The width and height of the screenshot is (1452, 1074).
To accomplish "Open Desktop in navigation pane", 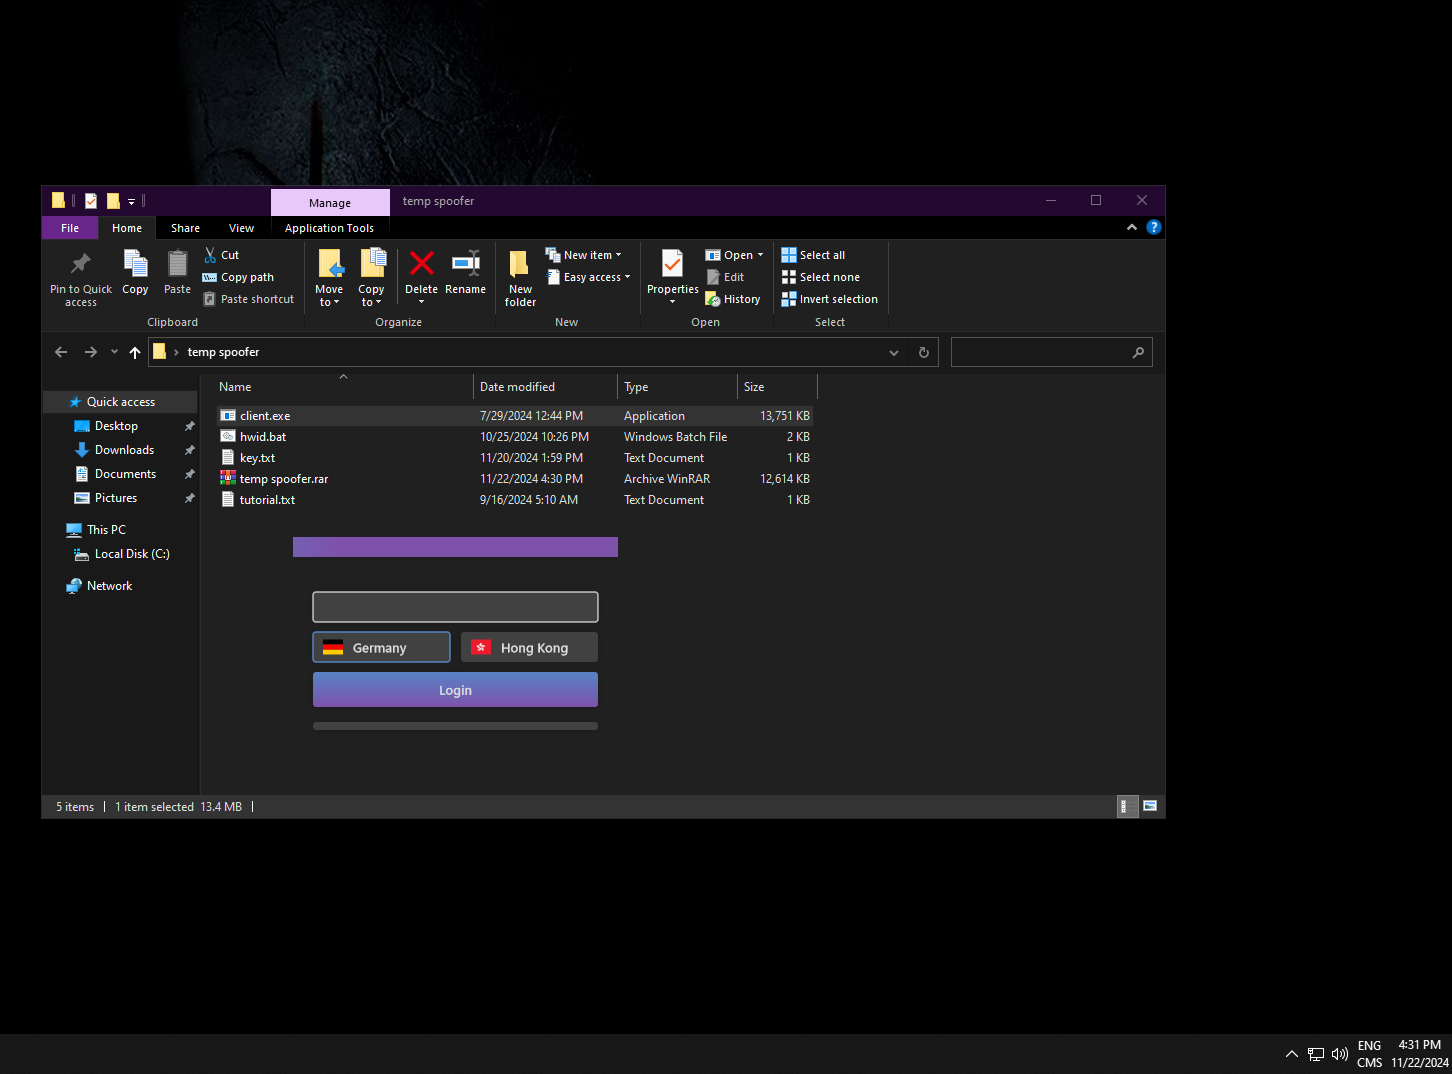I will pyautogui.click(x=116, y=426).
